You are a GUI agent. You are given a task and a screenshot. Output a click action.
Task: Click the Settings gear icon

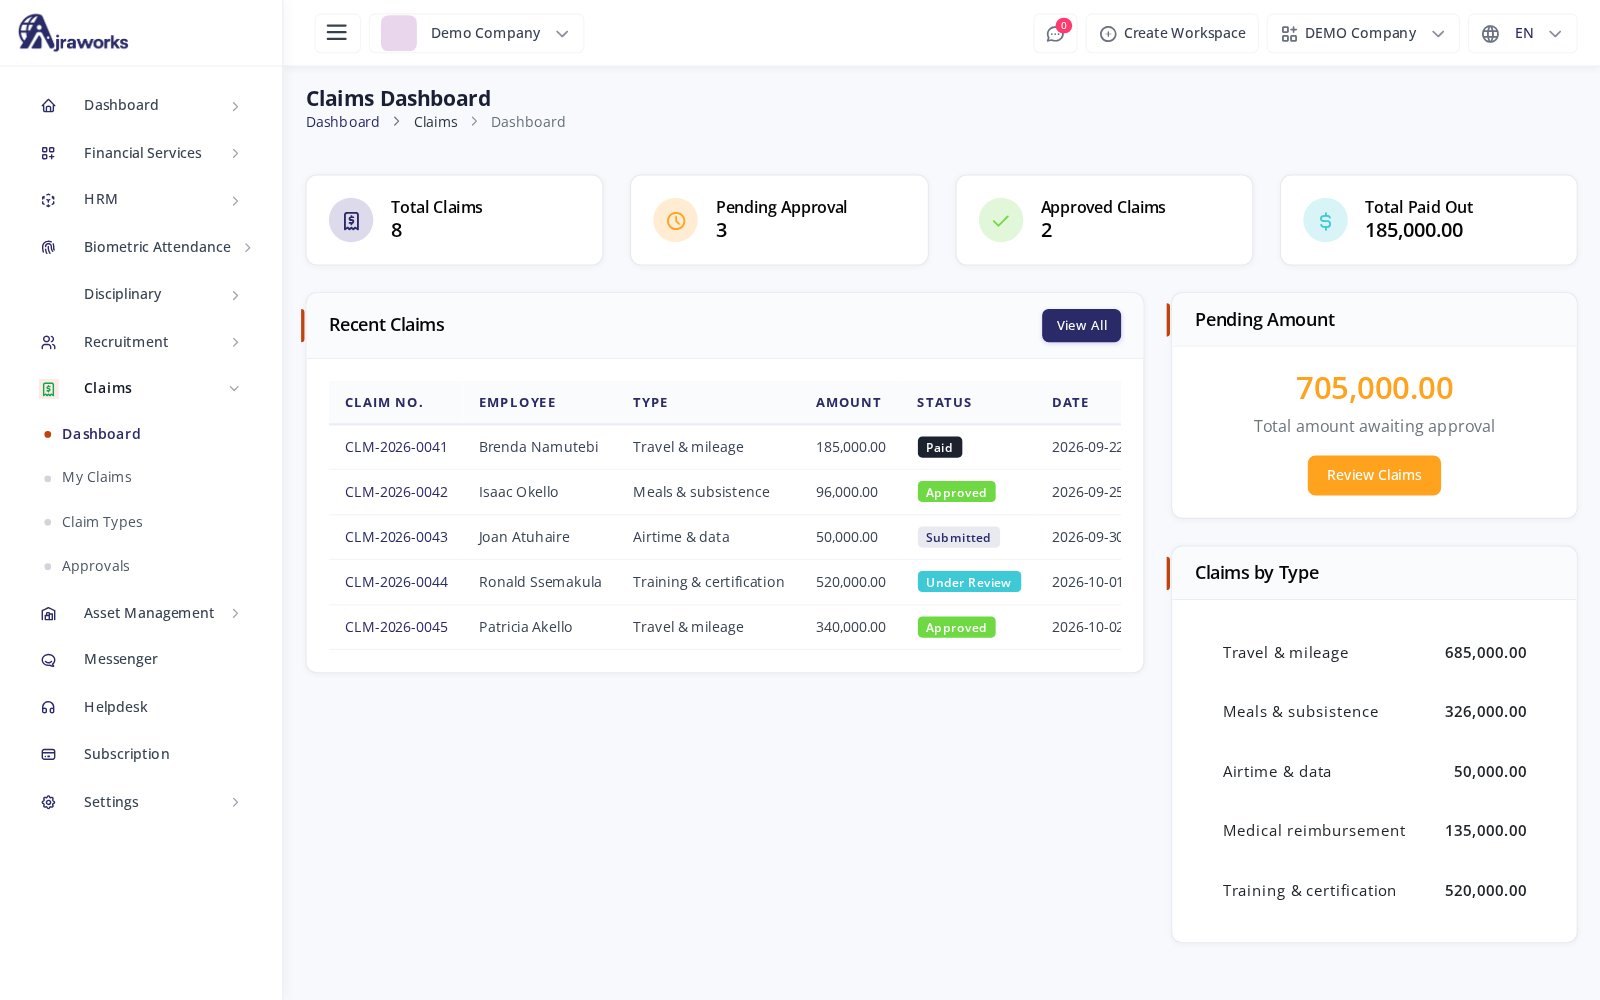pos(48,802)
